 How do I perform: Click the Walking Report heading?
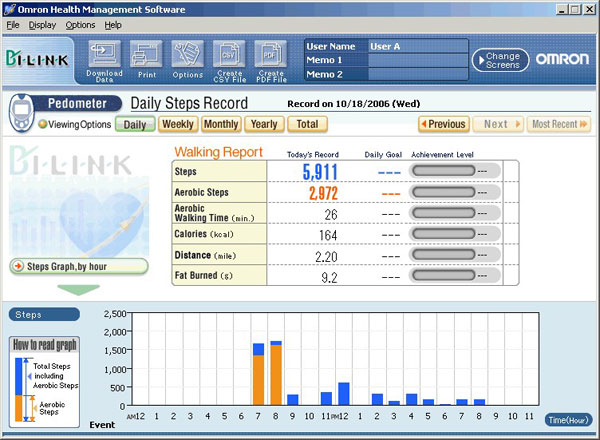point(218,152)
